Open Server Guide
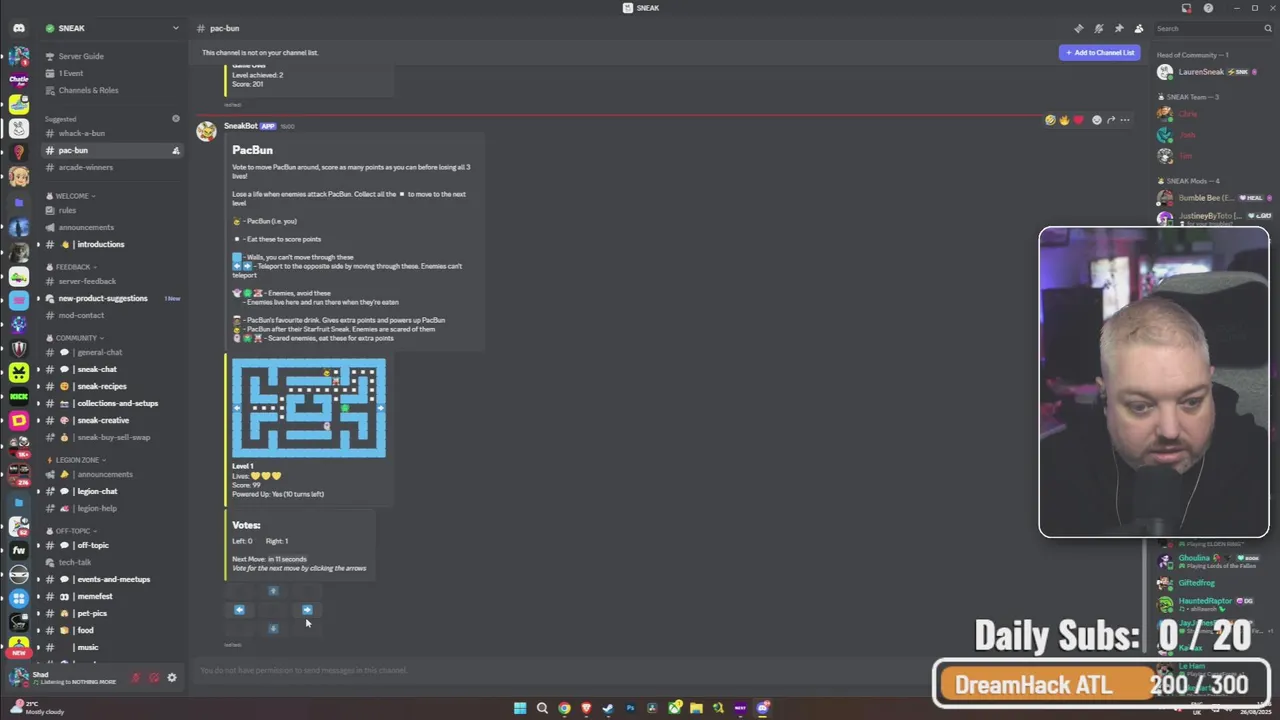Image resolution: width=1280 pixels, height=720 pixels. pos(110,56)
